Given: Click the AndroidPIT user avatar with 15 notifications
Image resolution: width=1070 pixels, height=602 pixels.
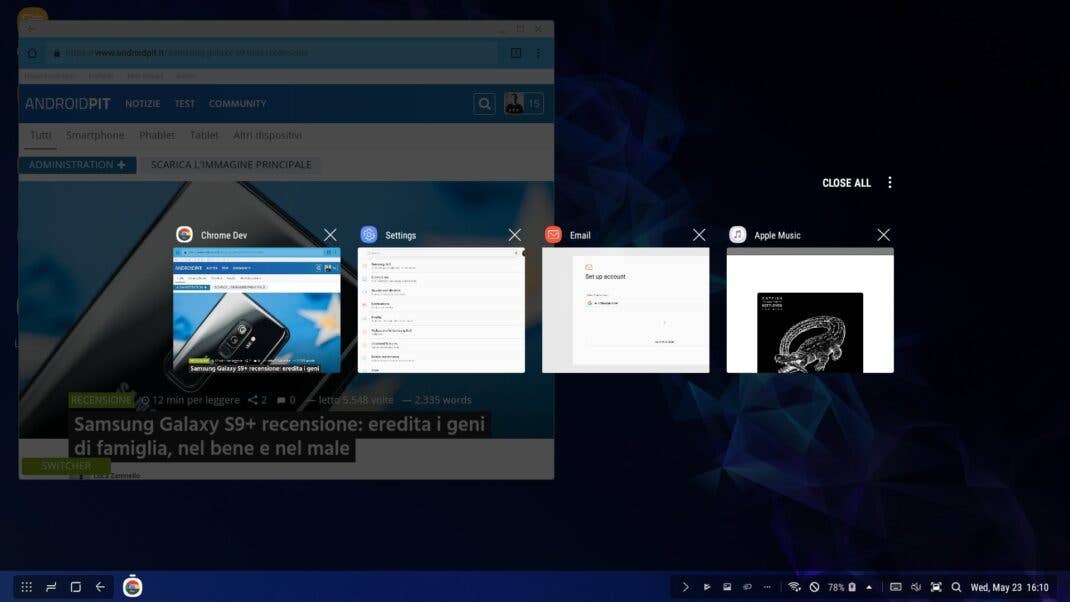Looking at the screenshot, I should tap(515, 103).
